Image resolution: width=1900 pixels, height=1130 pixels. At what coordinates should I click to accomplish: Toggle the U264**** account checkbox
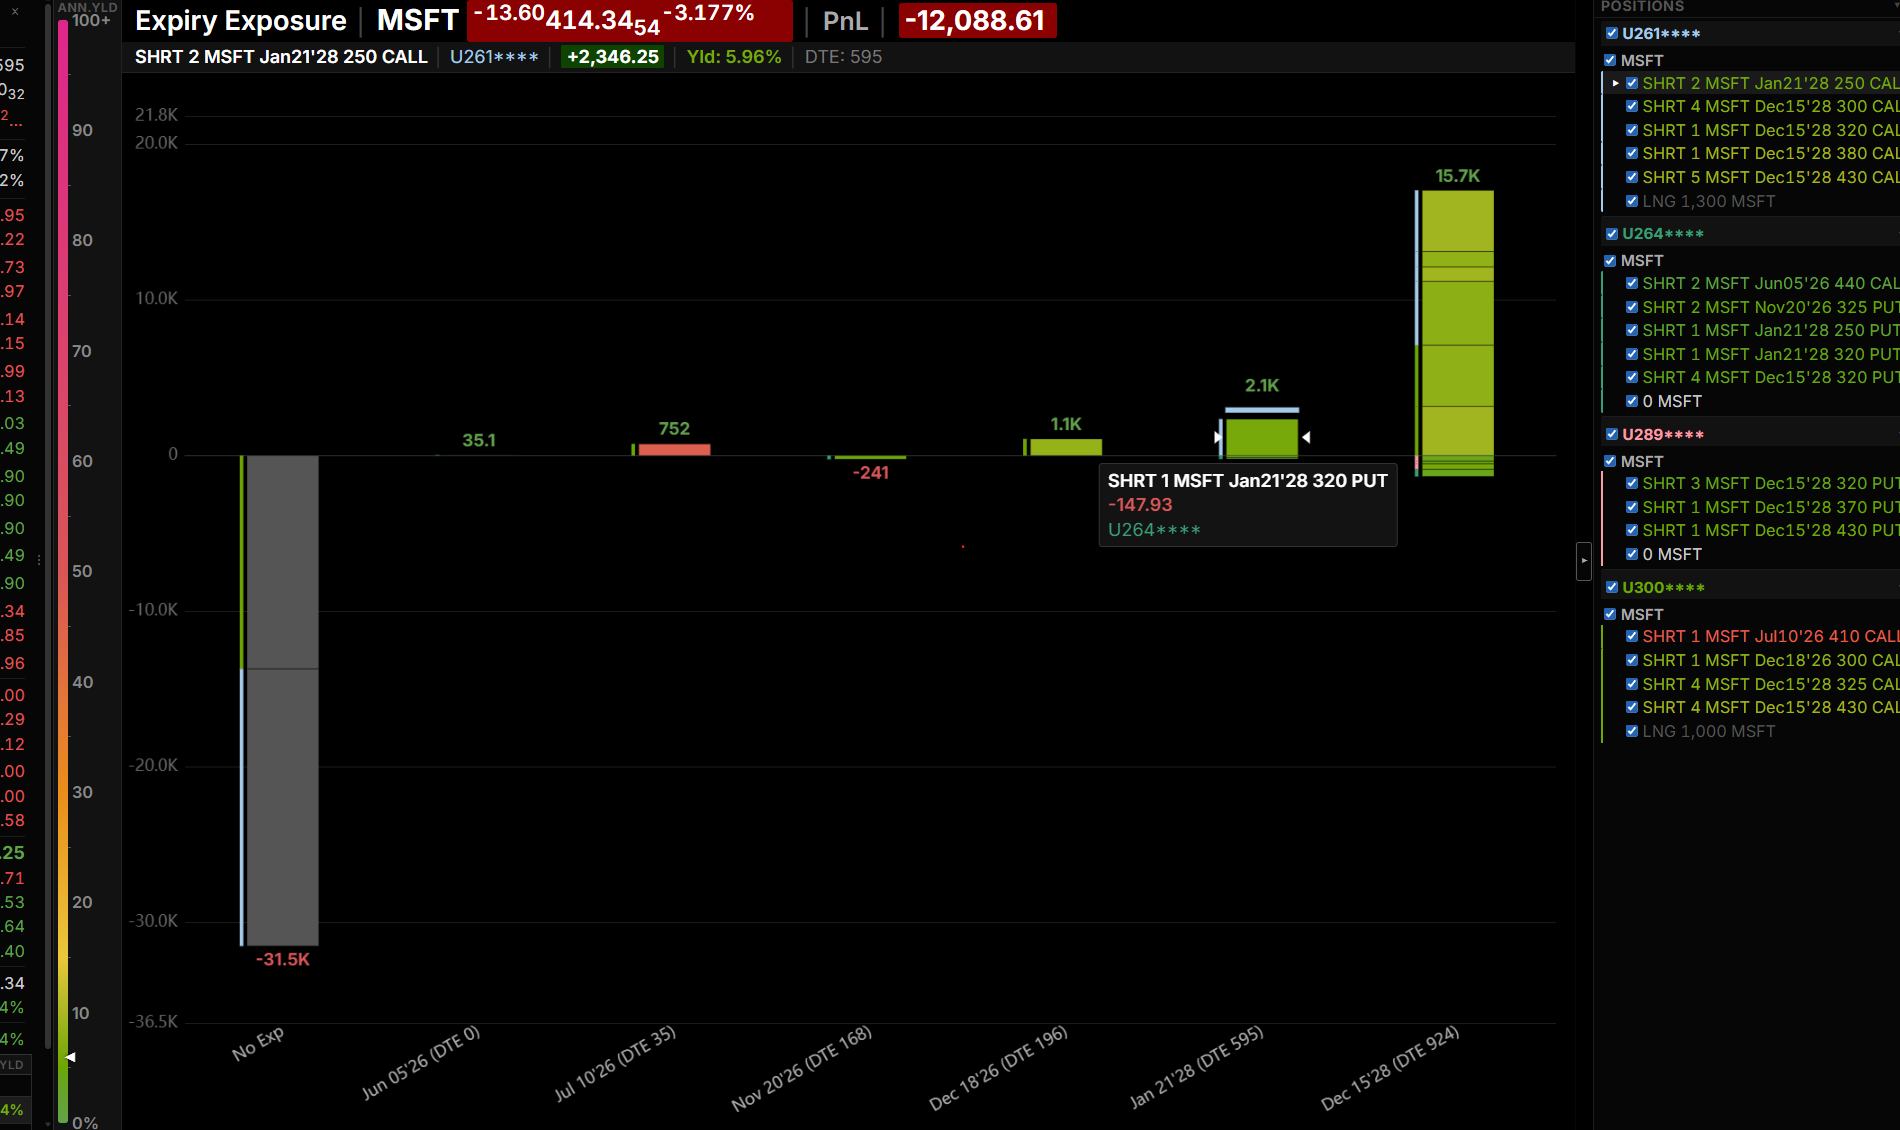click(x=1611, y=233)
